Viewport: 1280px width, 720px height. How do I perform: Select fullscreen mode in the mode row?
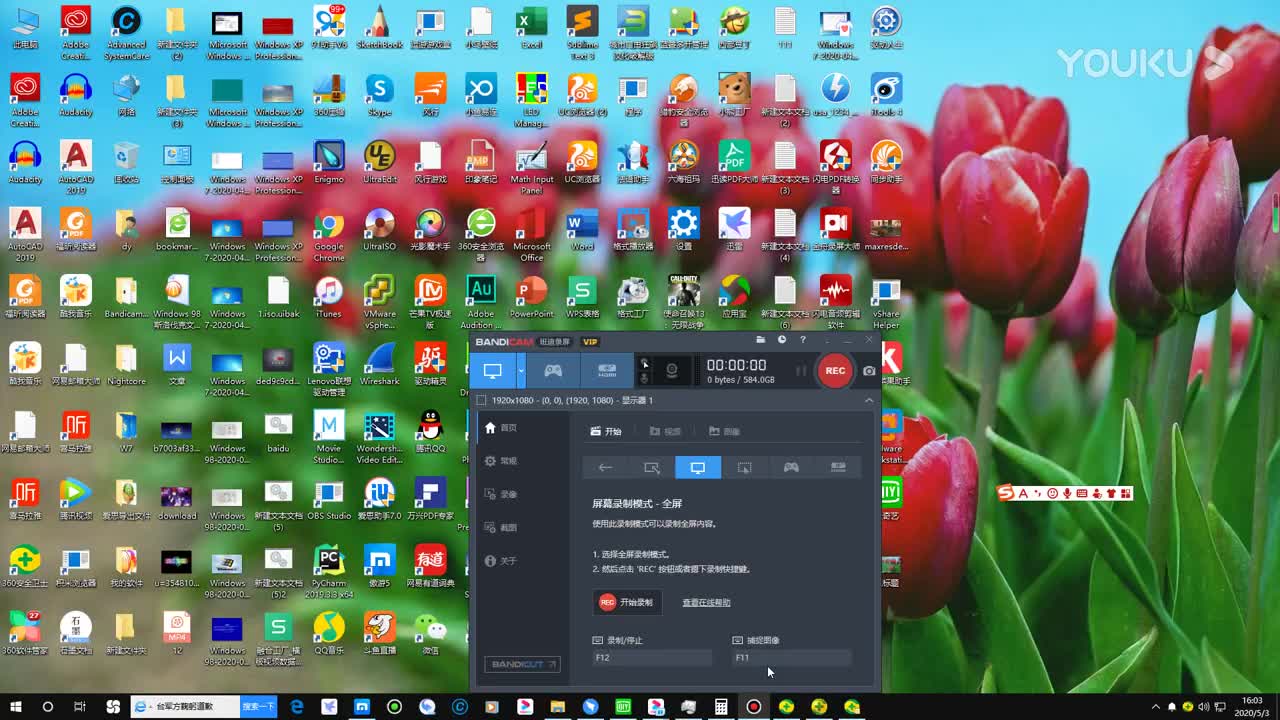coord(698,467)
